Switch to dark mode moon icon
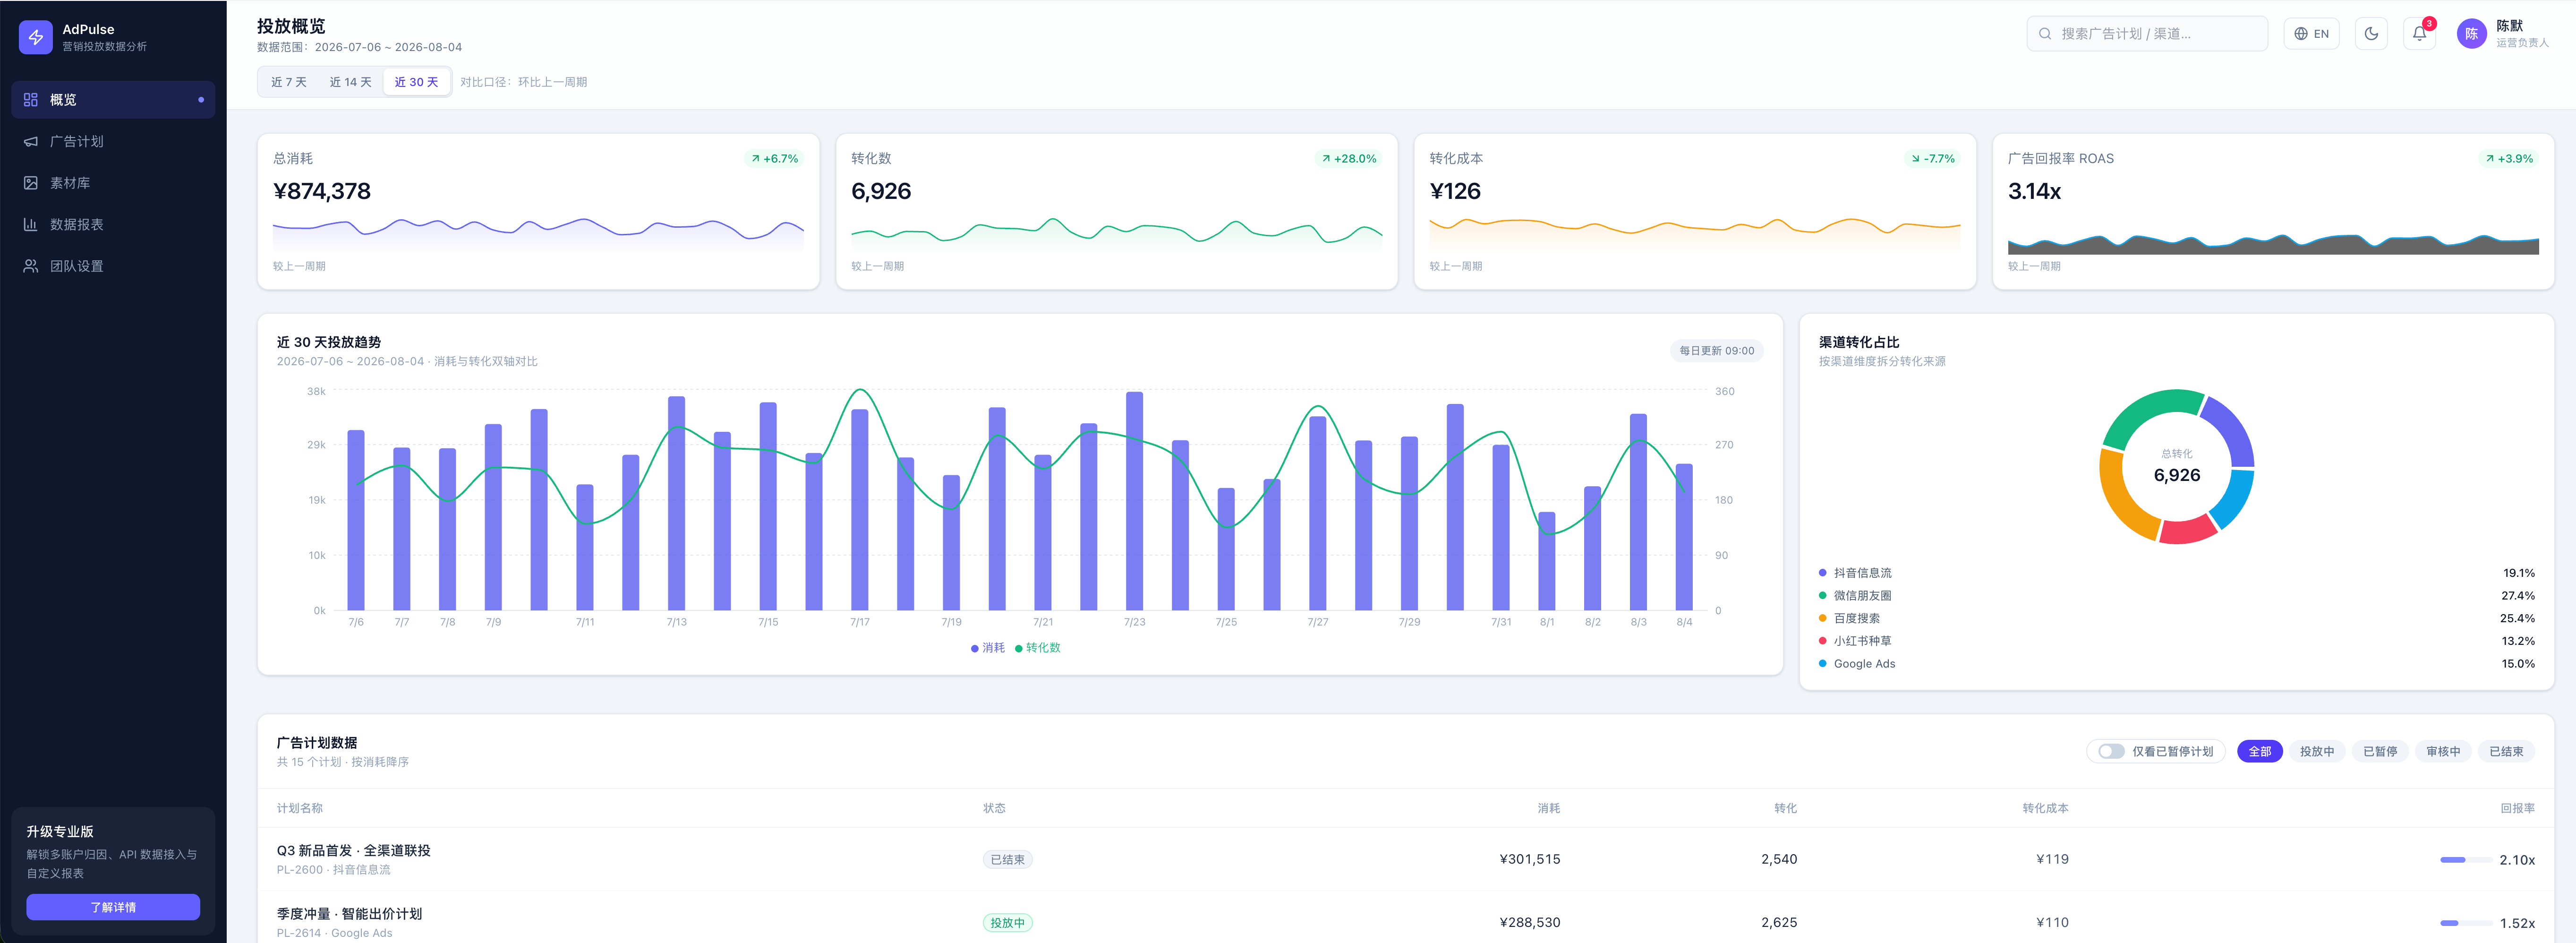 click(2371, 33)
